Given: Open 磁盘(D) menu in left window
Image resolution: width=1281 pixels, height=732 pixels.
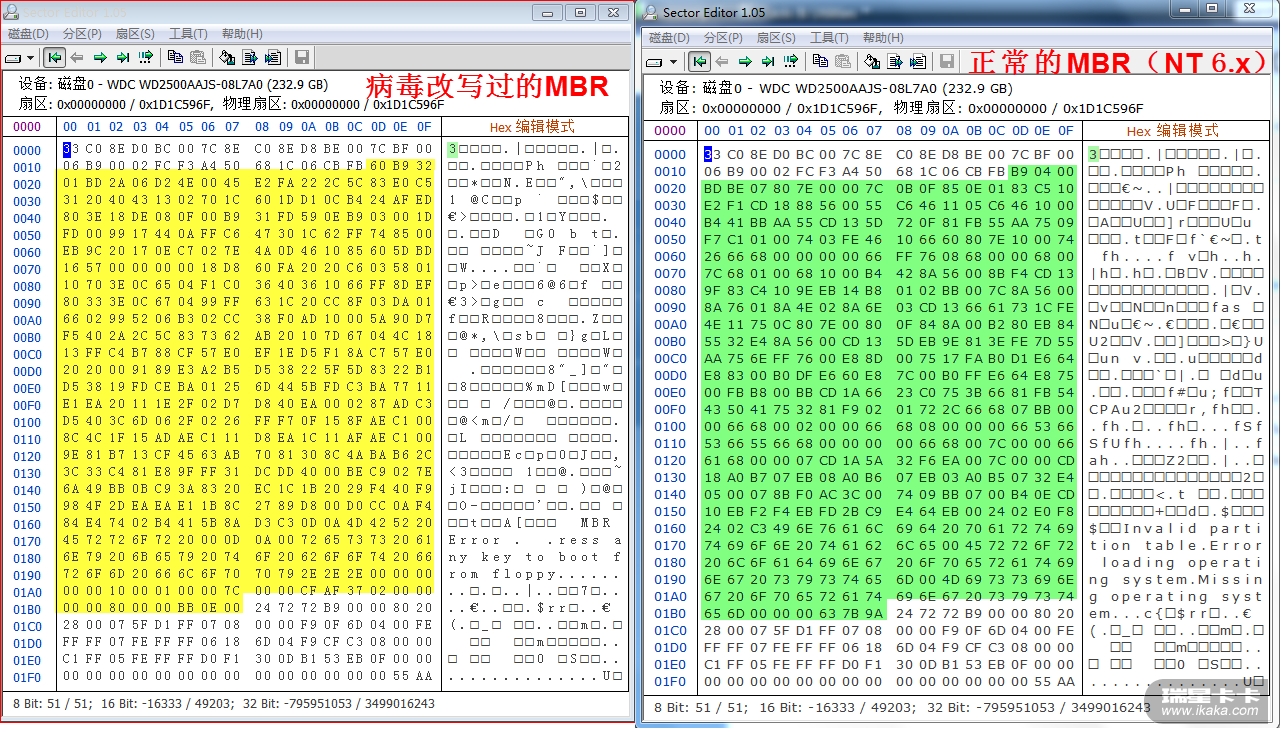Looking at the screenshot, I should (x=28, y=34).
